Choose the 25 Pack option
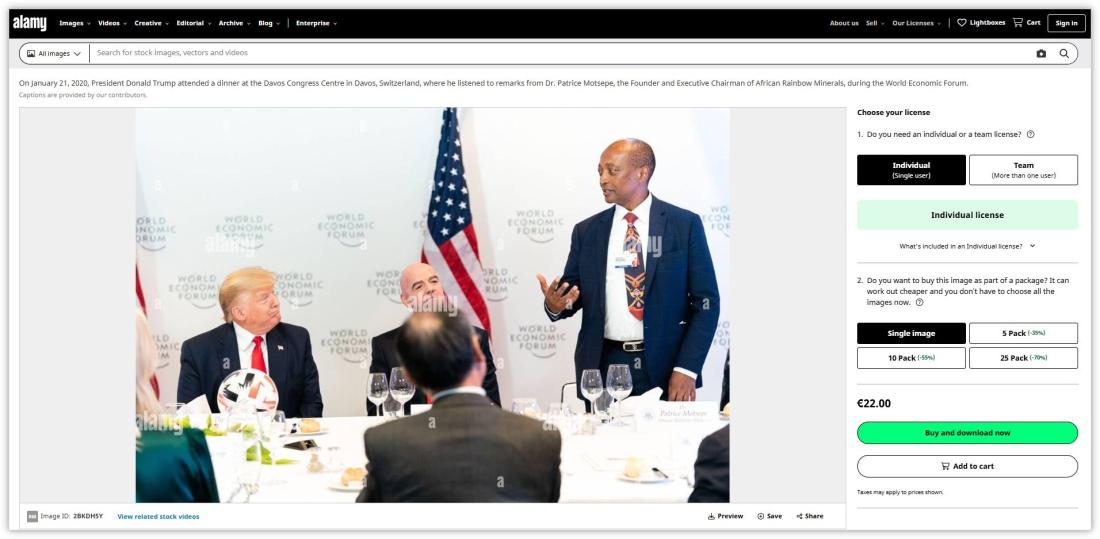The width and height of the screenshot is (1100, 539). (1024, 358)
